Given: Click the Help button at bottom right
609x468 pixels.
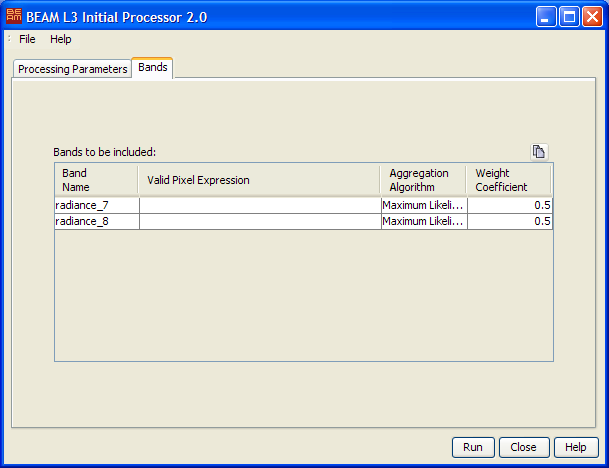Looking at the screenshot, I should [576, 447].
